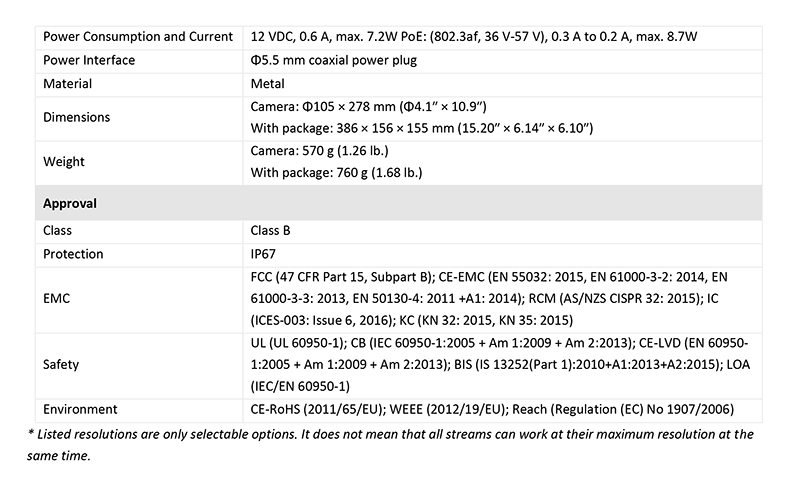Select the Class B value
This screenshot has width=800, height=480.
click(270, 231)
